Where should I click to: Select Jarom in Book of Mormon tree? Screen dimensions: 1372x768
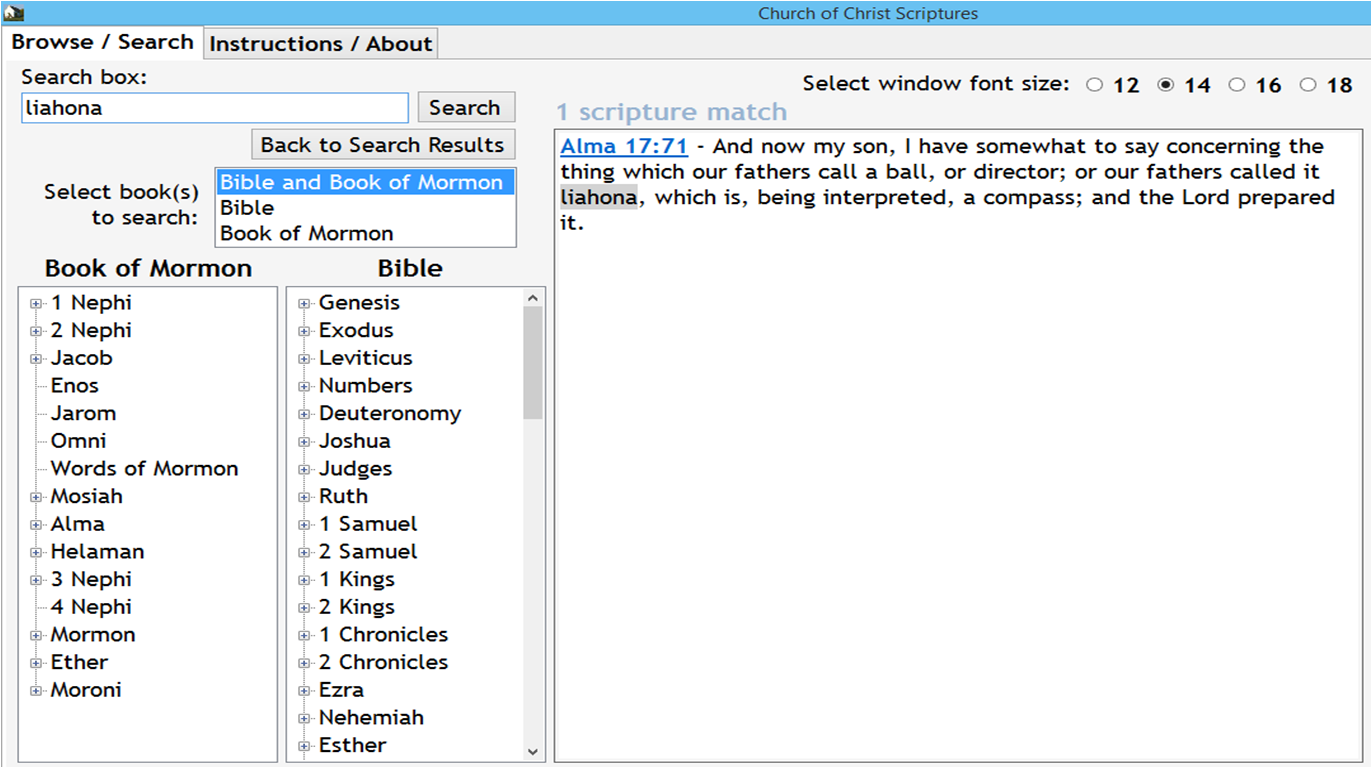tap(83, 414)
